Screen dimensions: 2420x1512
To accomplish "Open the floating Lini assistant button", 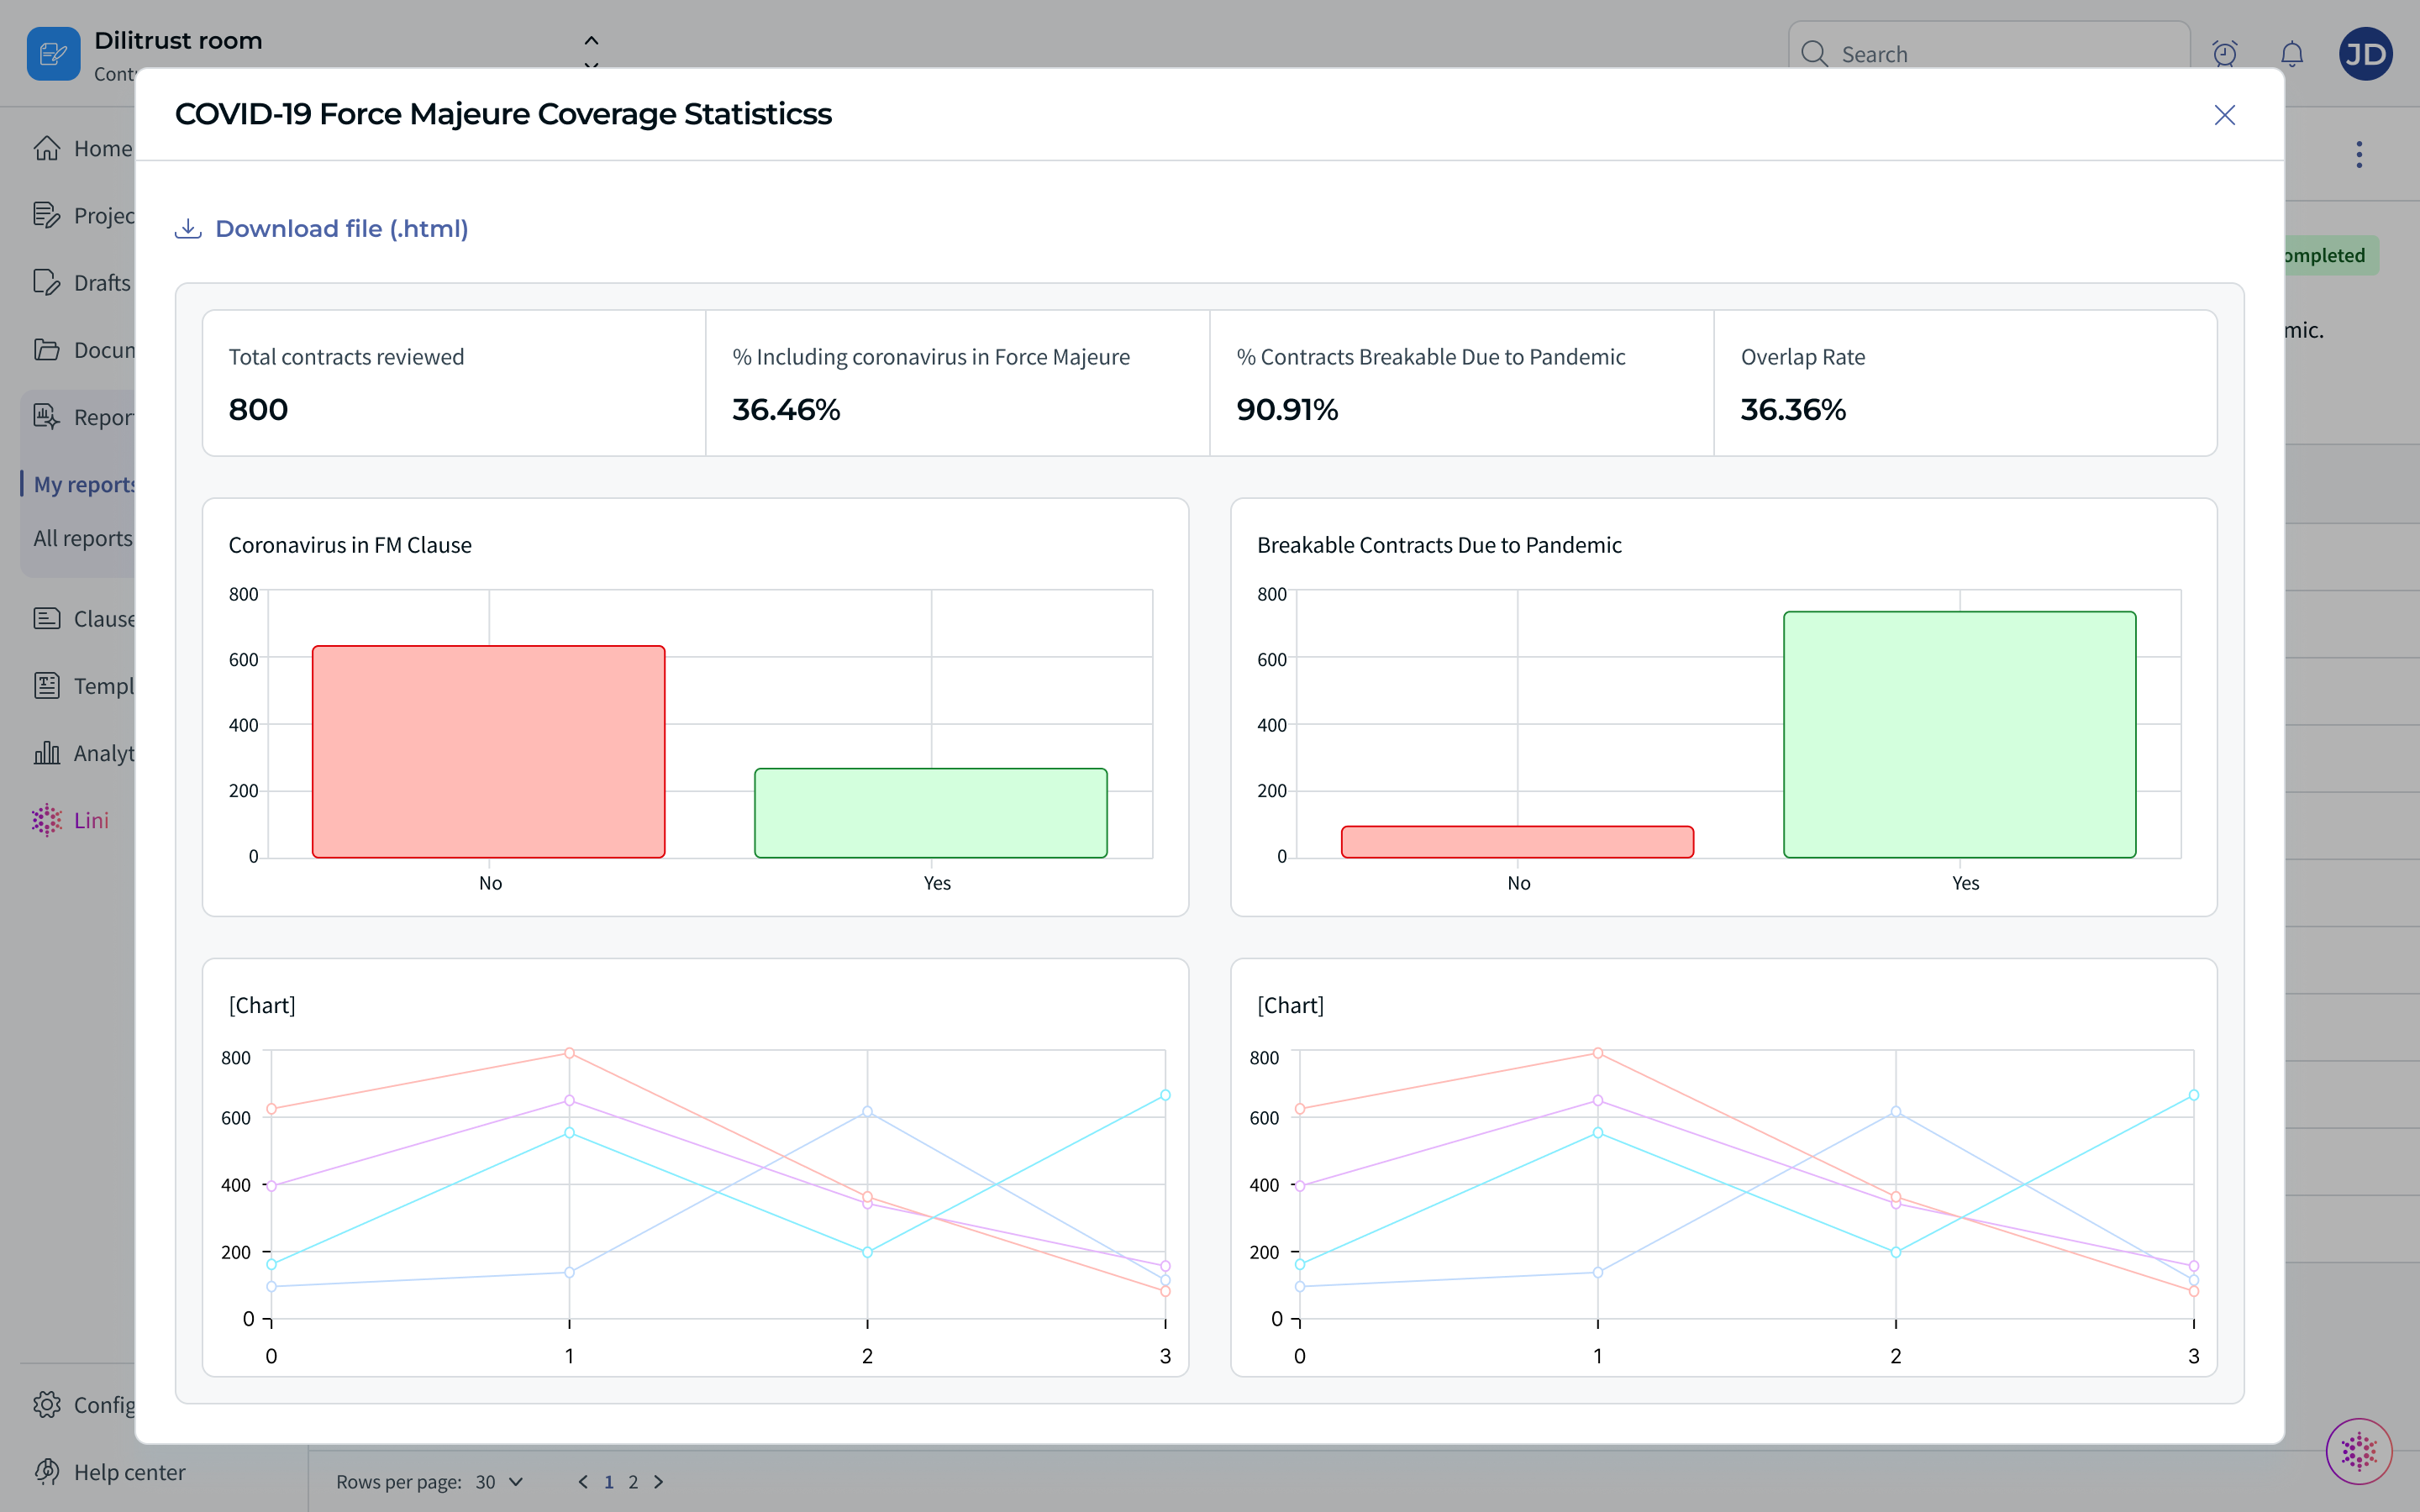I will tap(2359, 1451).
